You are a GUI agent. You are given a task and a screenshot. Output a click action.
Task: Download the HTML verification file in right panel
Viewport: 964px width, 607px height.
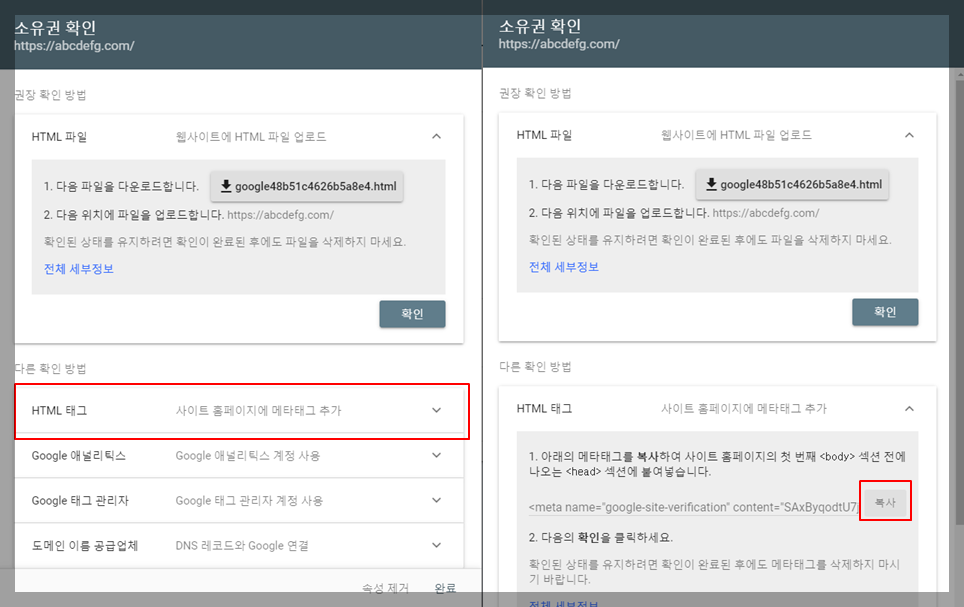tap(792, 184)
